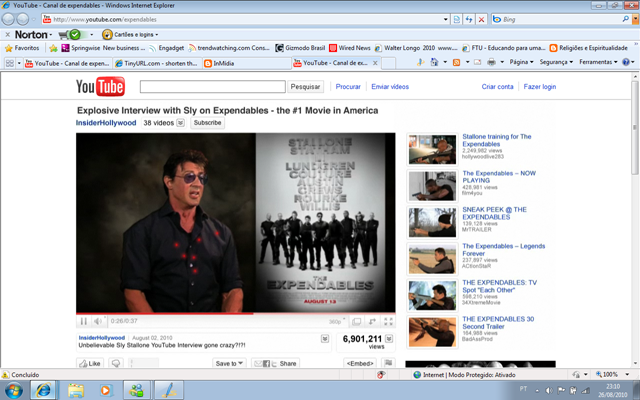The width and height of the screenshot is (640, 400).
Task: Open the InsiderHollywood channel link under title
Action: pos(106,122)
